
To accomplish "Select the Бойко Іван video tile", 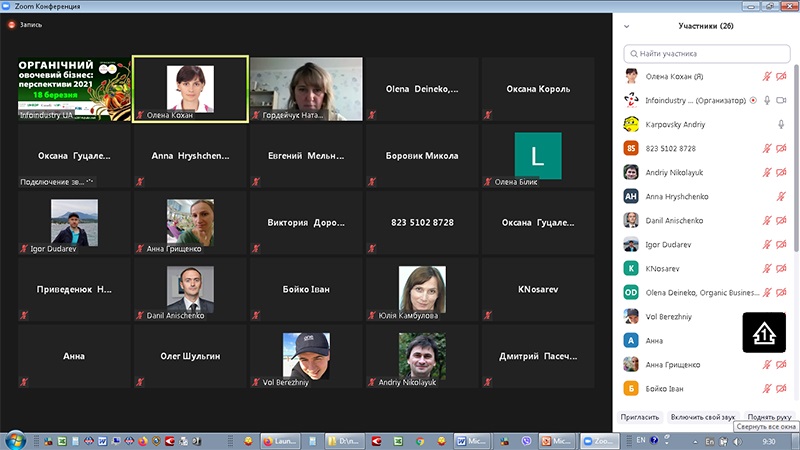I will point(306,290).
